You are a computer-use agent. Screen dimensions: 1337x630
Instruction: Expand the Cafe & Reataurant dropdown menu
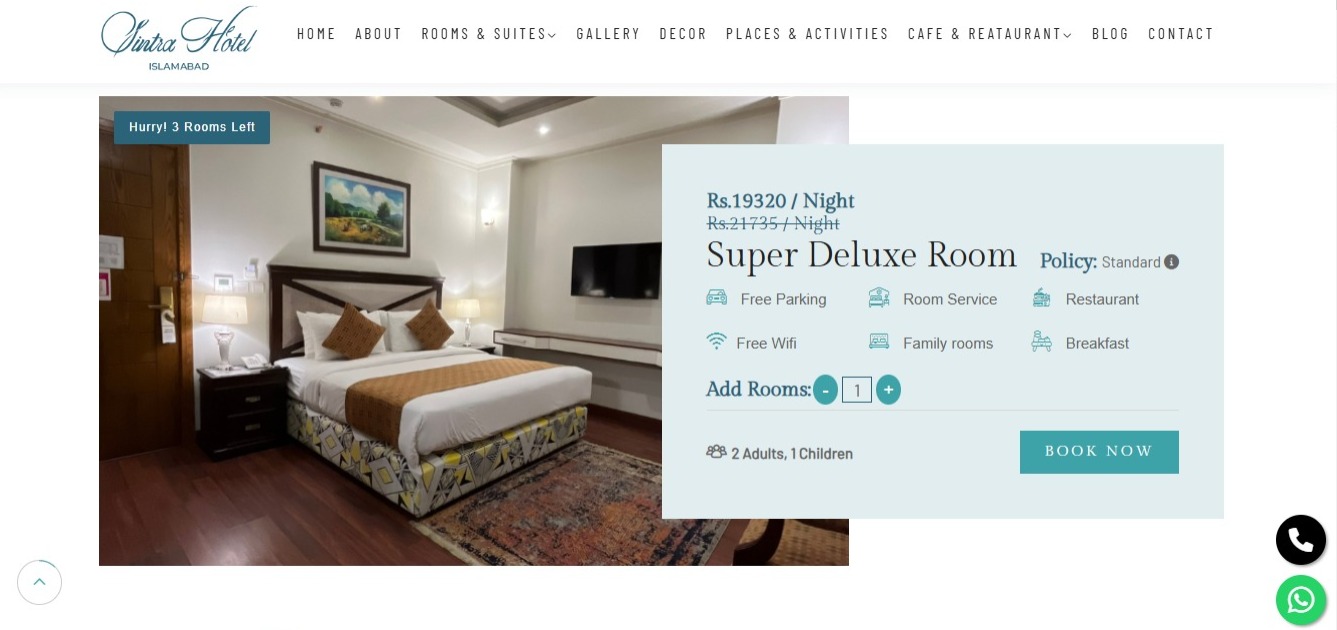(x=989, y=34)
